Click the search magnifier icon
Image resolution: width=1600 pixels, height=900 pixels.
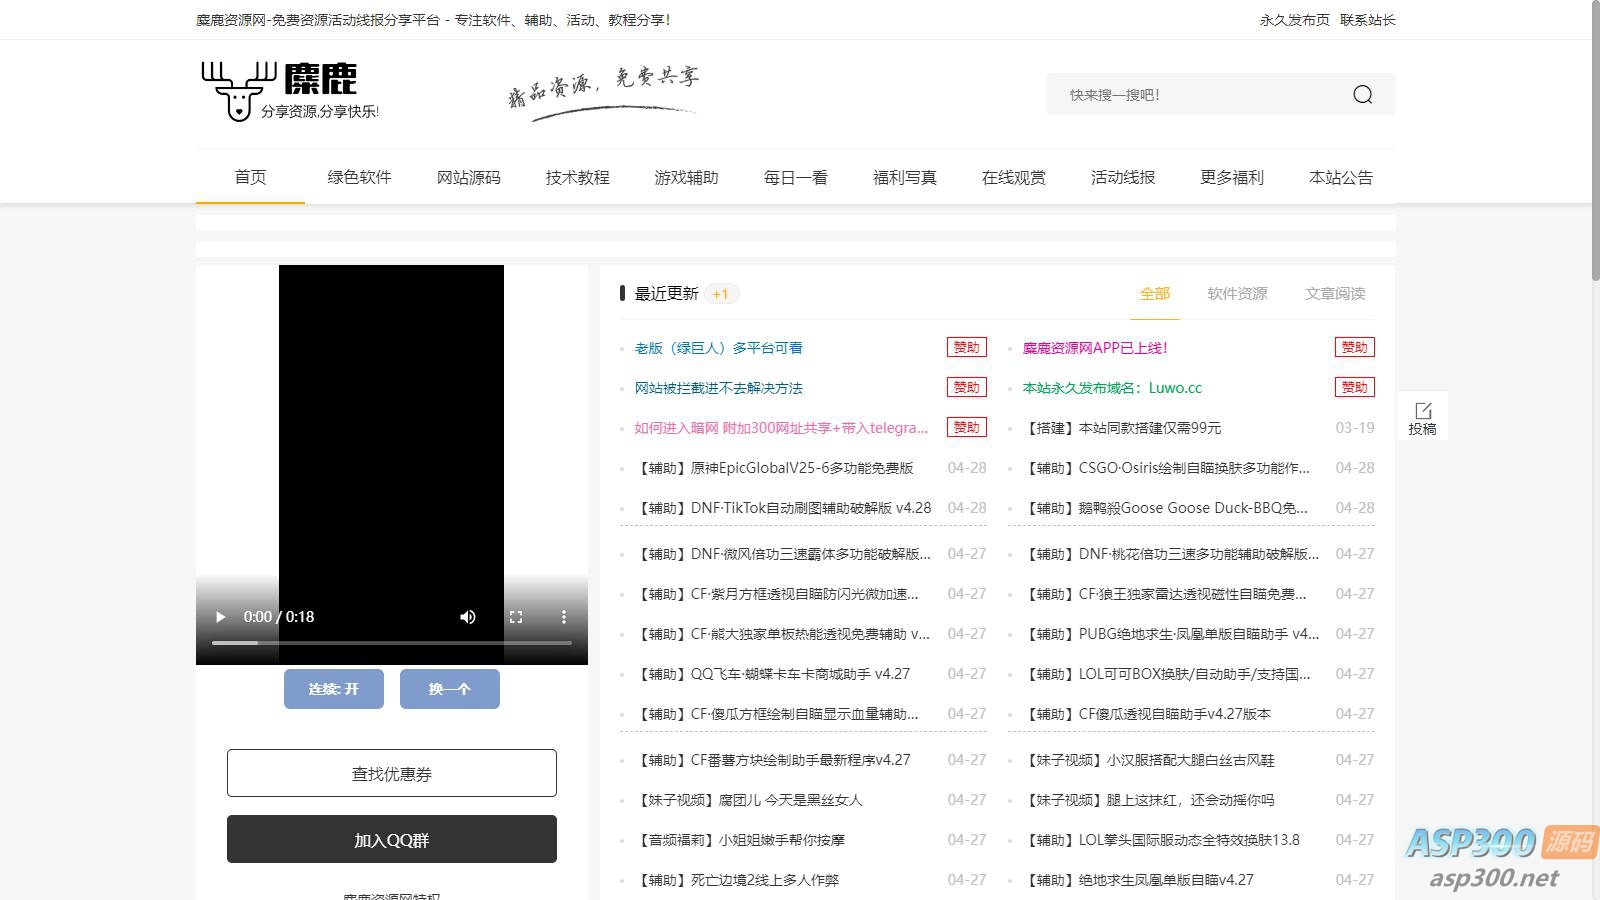tap(1362, 95)
